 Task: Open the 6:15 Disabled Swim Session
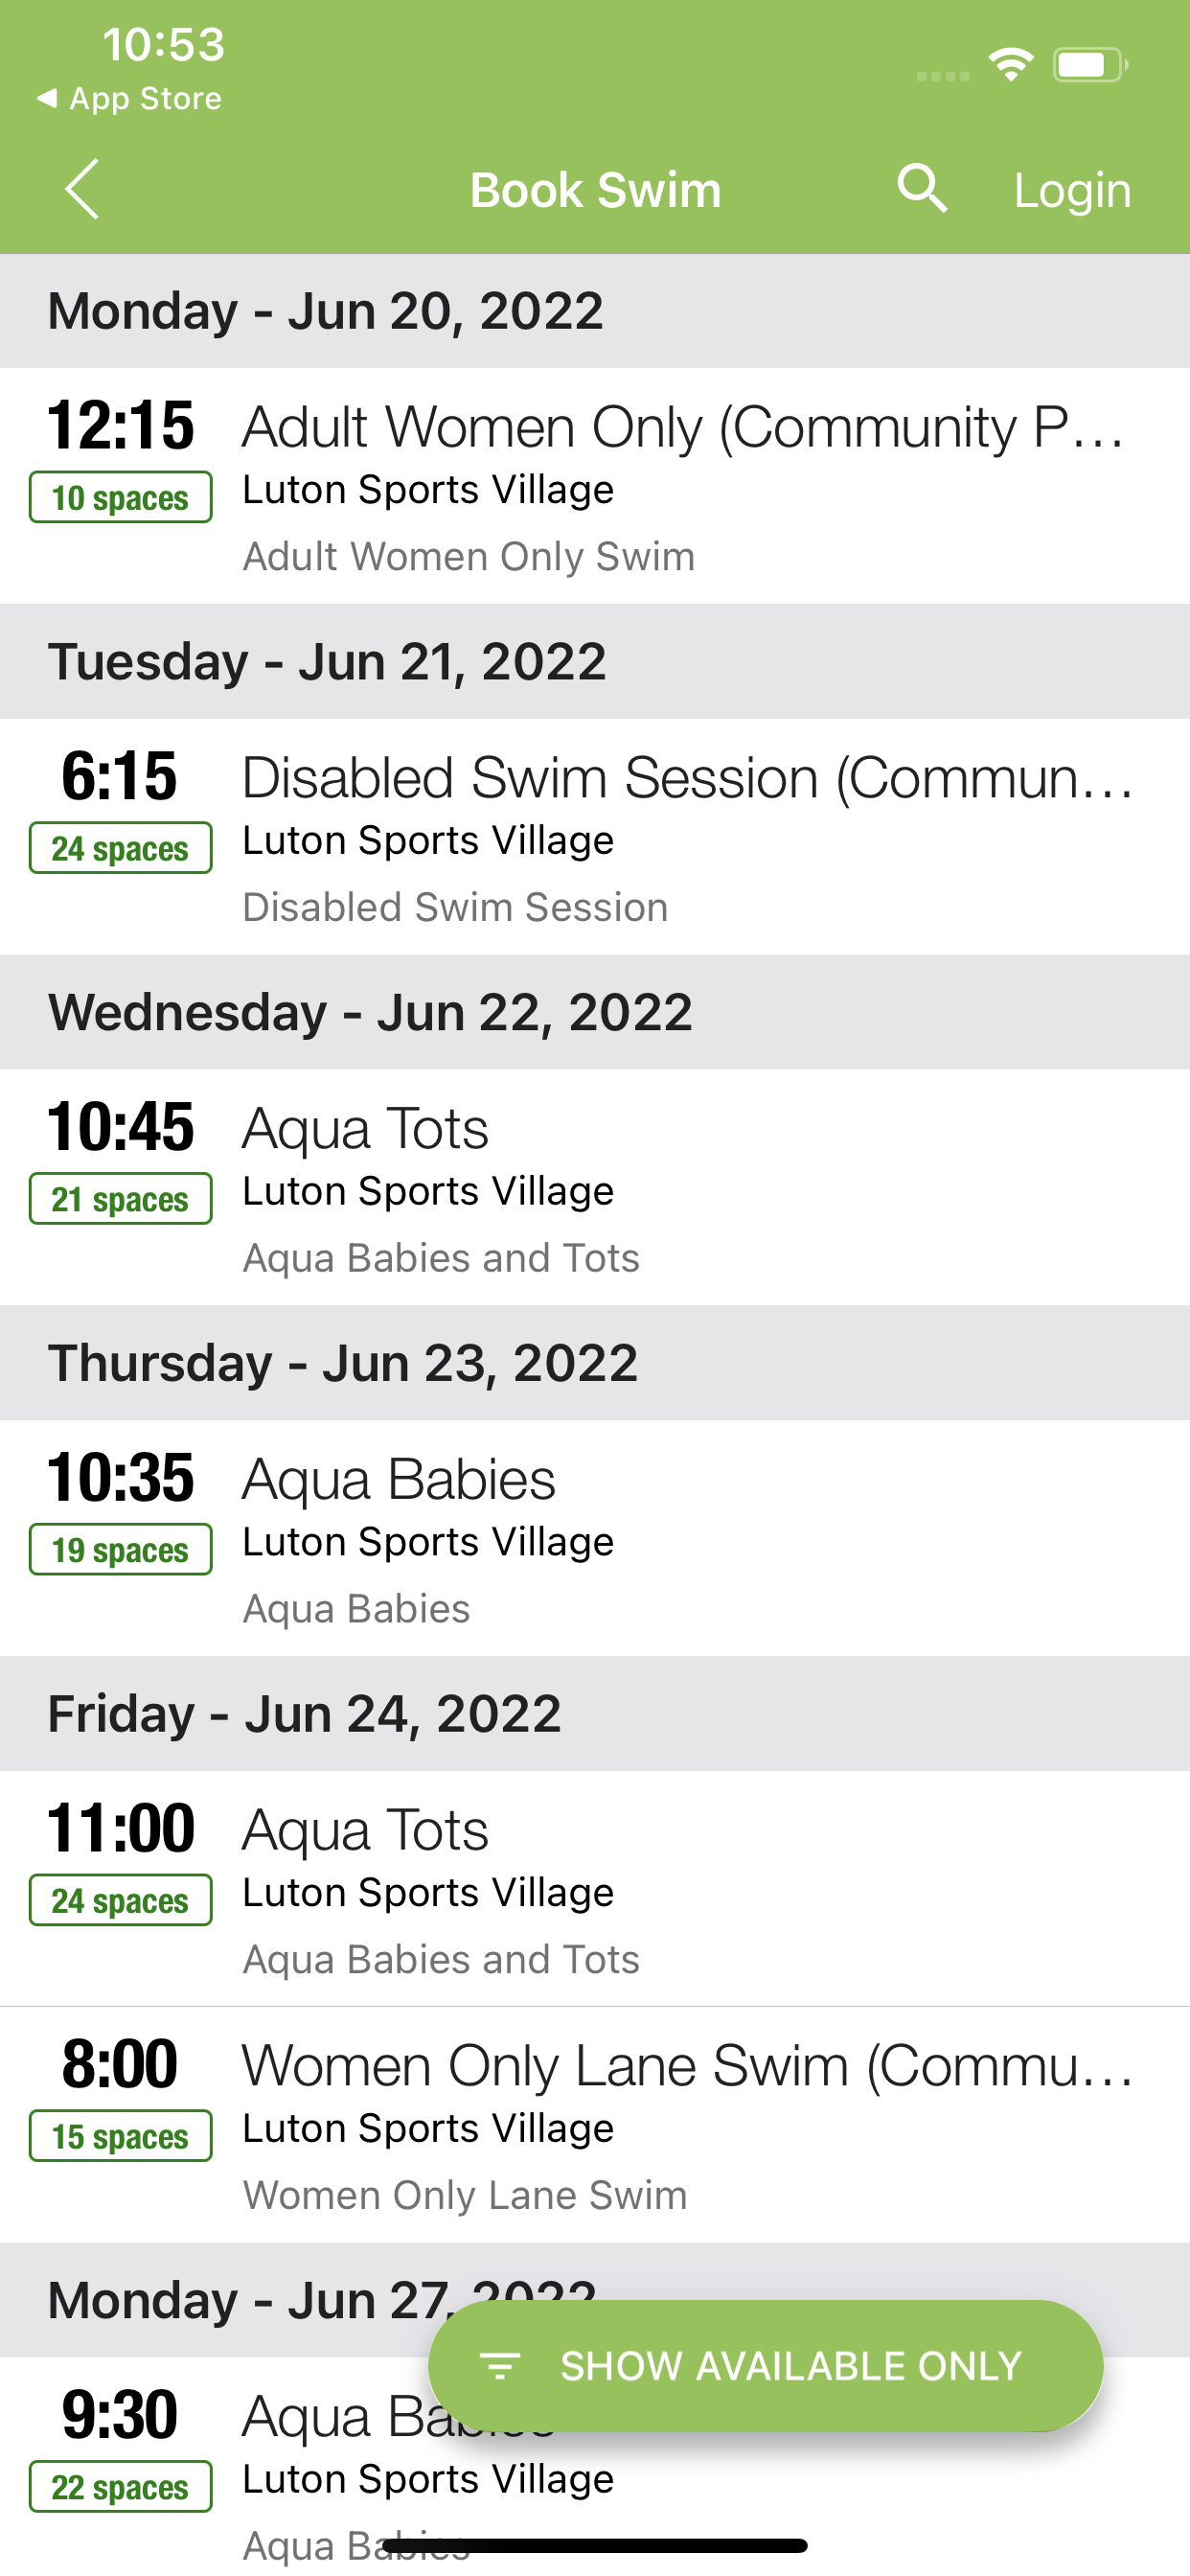point(595,837)
